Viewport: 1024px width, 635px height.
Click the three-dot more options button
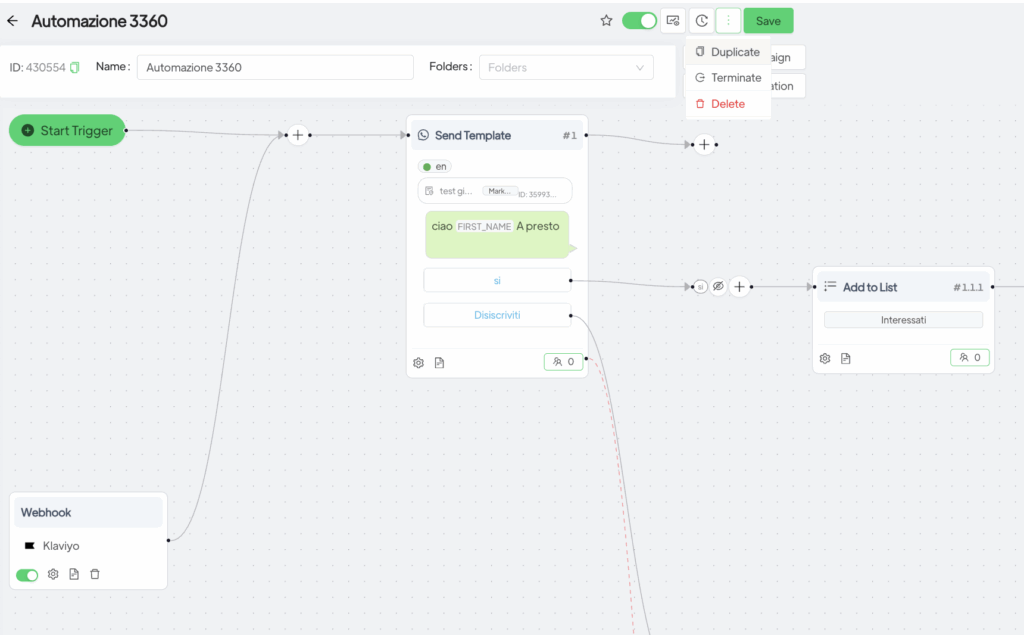[728, 21]
